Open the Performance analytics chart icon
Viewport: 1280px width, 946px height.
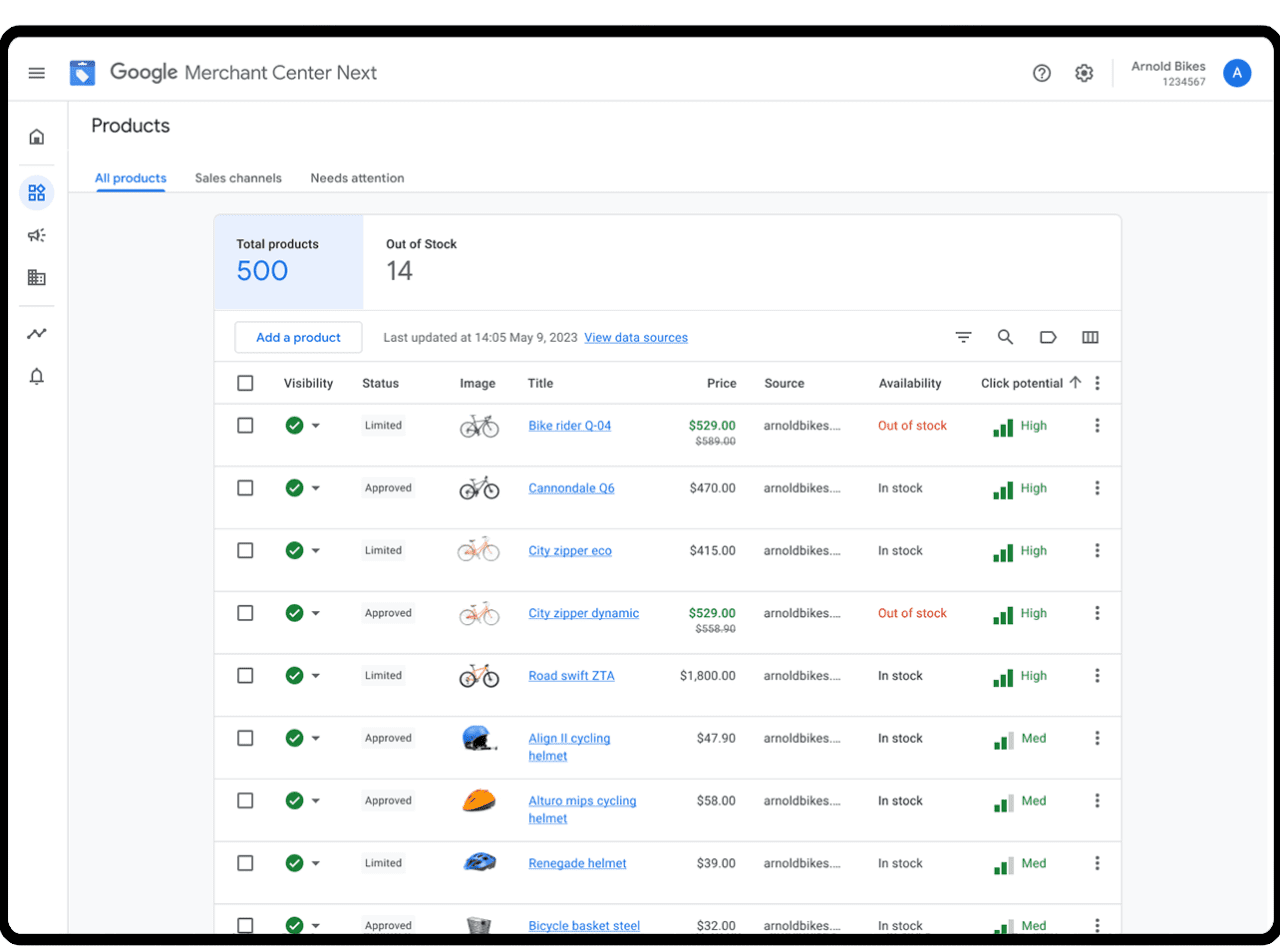pyautogui.click(x=36, y=334)
